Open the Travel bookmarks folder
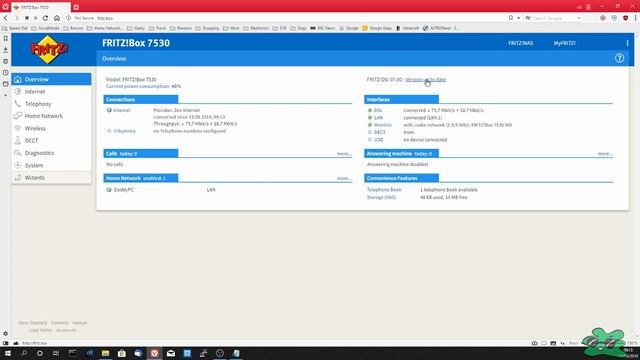The width and height of the screenshot is (640, 360). click(158, 28)
